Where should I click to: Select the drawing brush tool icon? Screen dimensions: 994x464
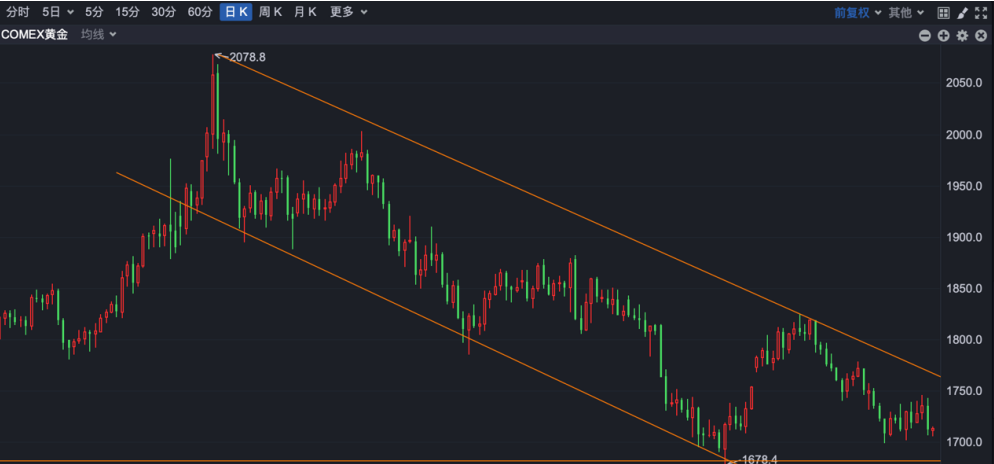(962, 13)
